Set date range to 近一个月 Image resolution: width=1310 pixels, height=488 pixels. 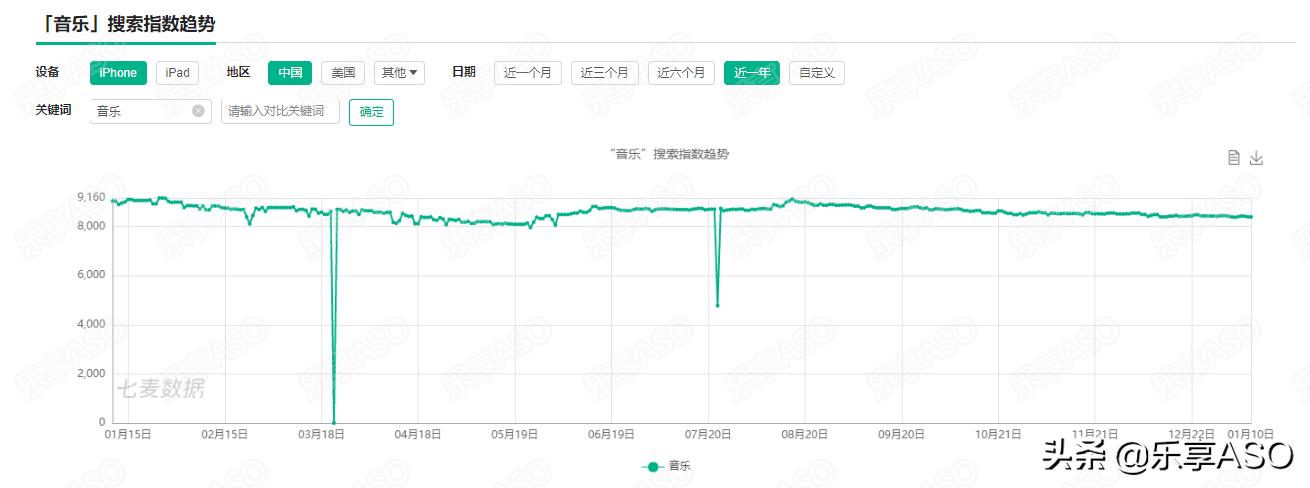click(527, 73)
